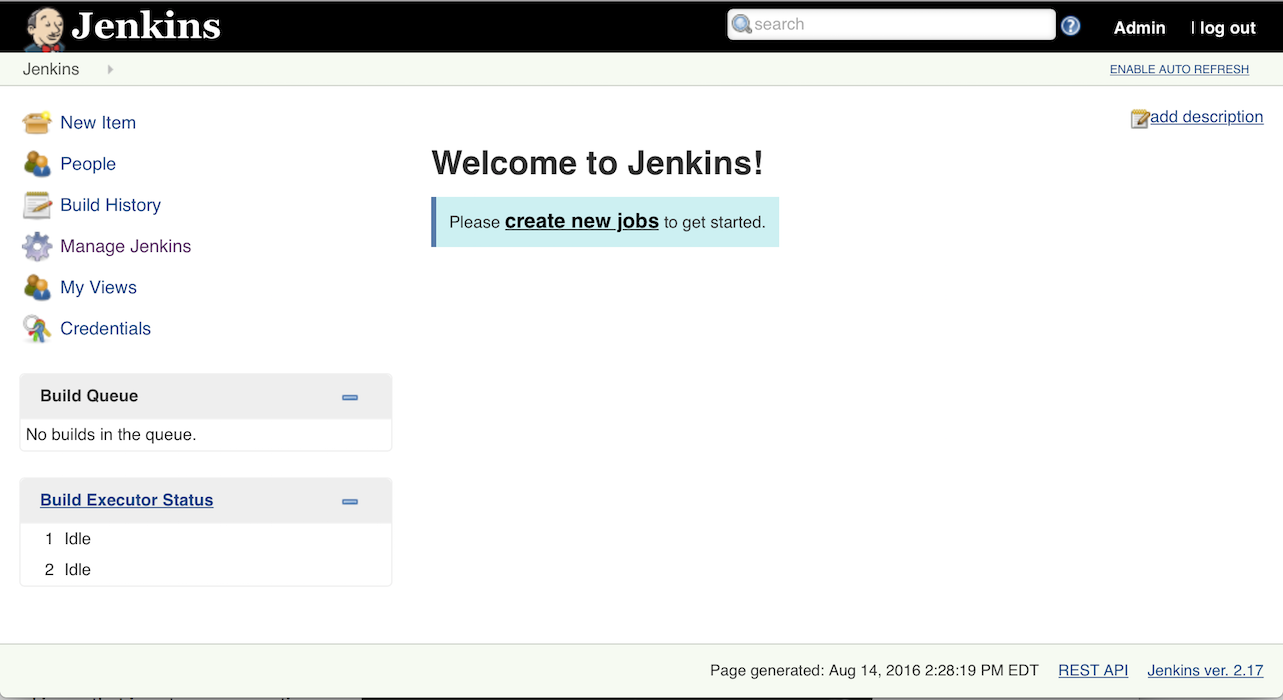
Task: Open My Views link
Action: (x=98, y=287)
